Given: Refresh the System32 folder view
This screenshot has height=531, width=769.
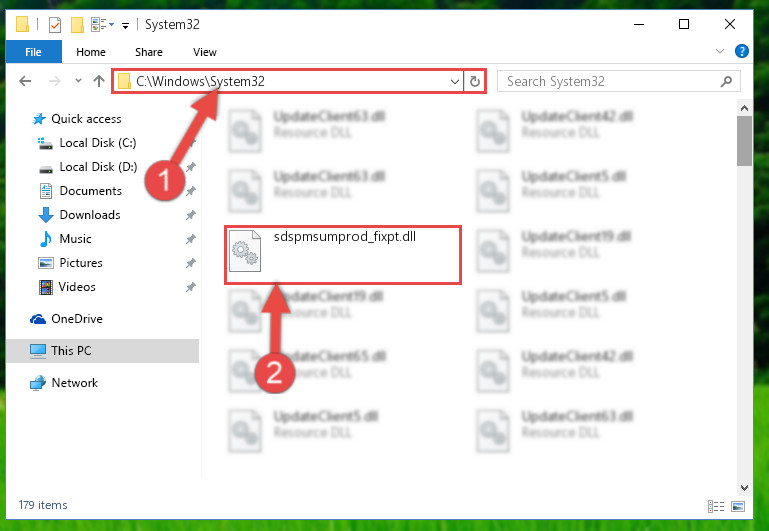Looking at the screenshot, I should (474, 81).
